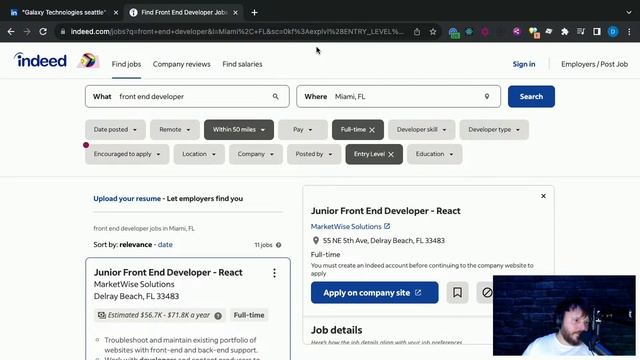Toggle the browser side panel icon

point(597,31)
